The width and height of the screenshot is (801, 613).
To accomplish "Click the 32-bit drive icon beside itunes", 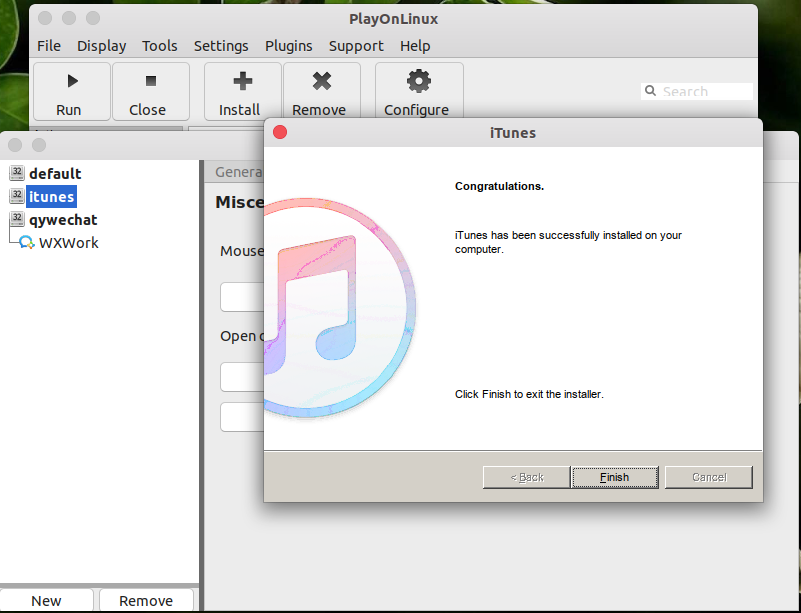I will tap(17, 196).
